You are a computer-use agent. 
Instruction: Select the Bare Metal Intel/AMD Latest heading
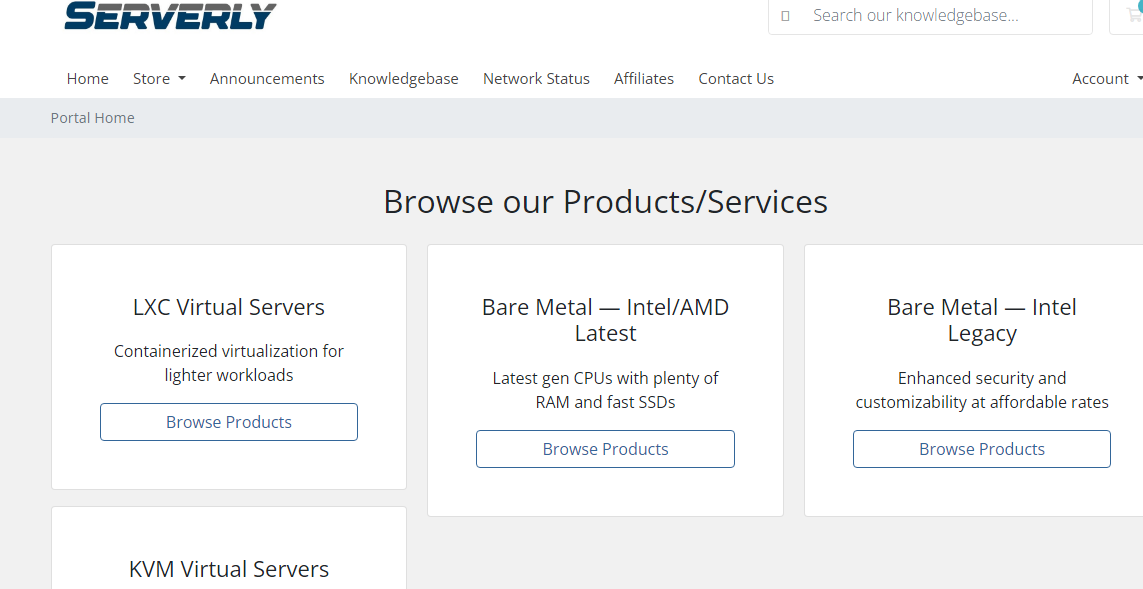(x=605, y=320)
